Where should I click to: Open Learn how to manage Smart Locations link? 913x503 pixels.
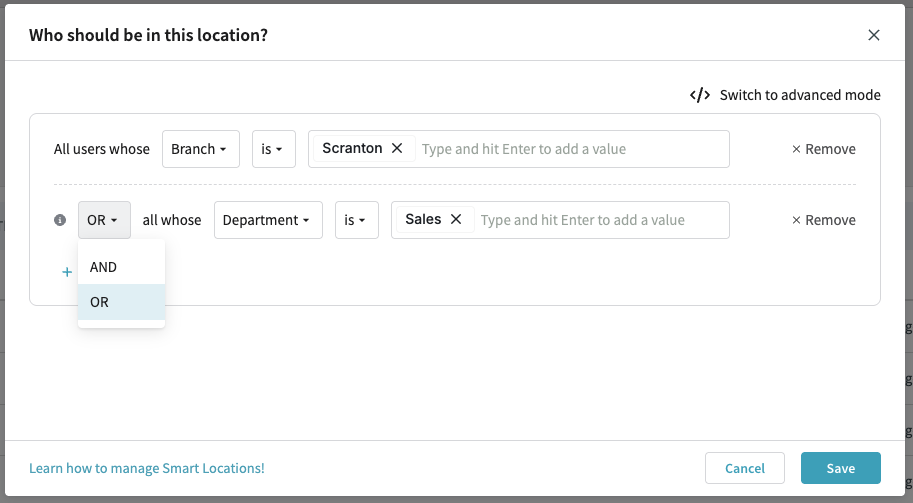147,468
